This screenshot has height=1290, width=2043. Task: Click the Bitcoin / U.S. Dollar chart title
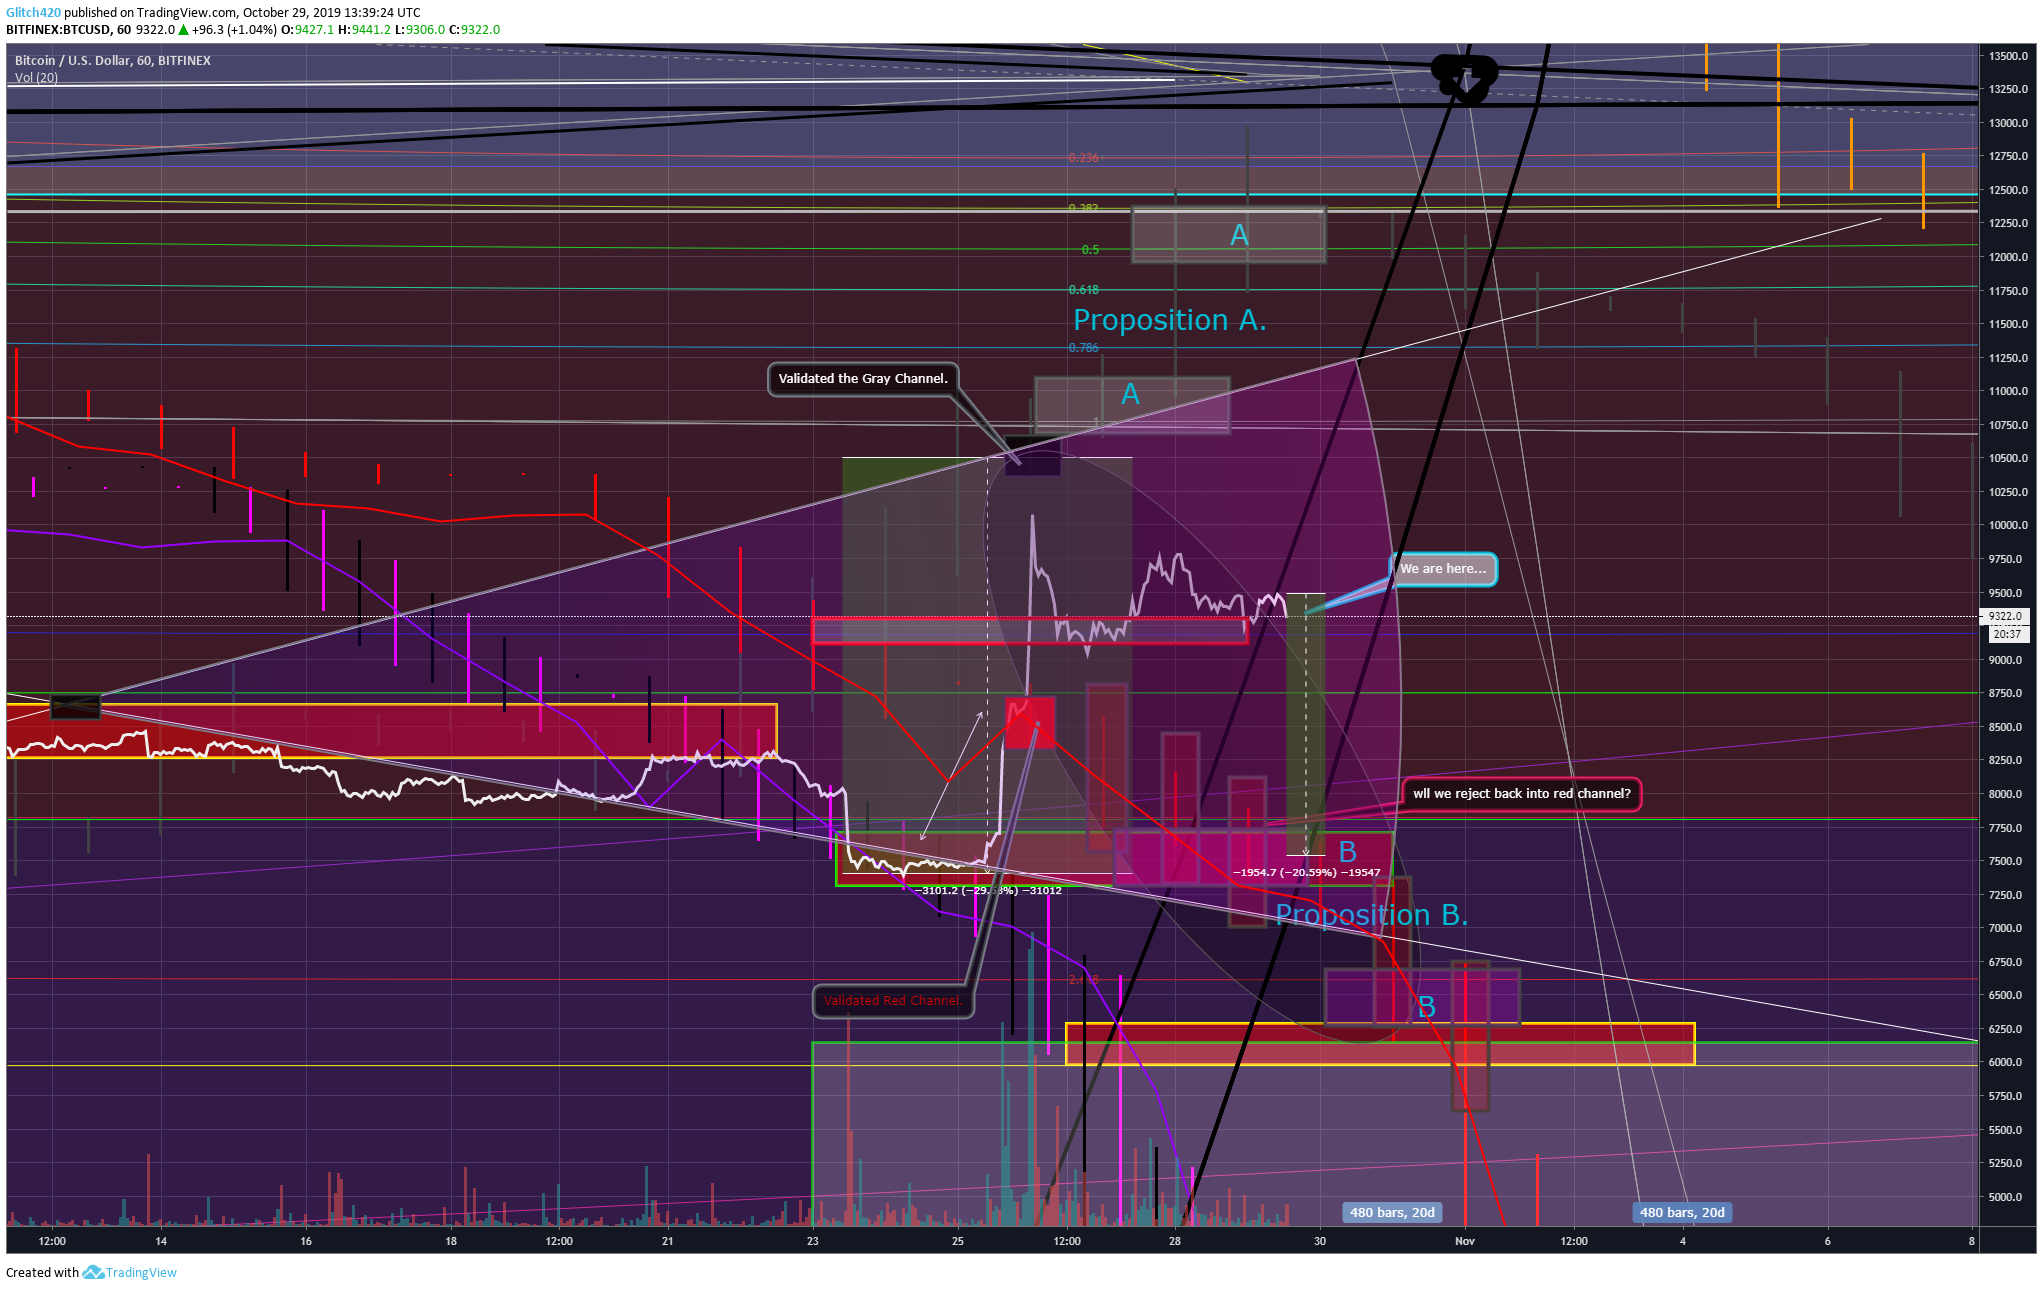point(113,61)
